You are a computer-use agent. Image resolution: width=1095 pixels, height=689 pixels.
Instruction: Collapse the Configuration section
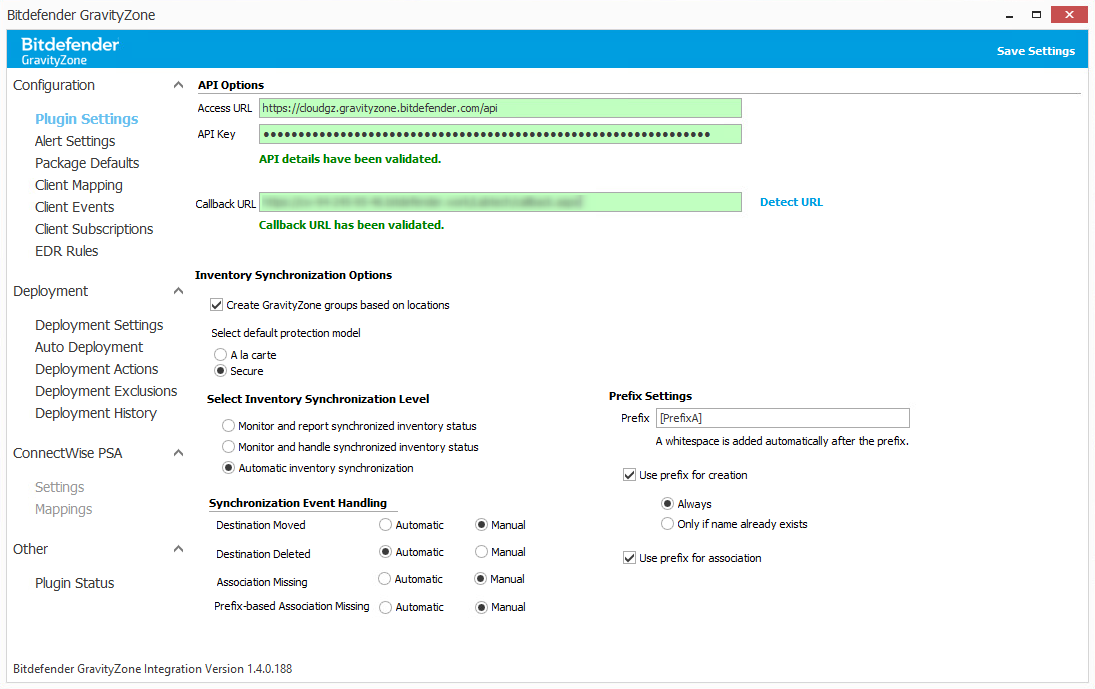[x=179, y=86]
